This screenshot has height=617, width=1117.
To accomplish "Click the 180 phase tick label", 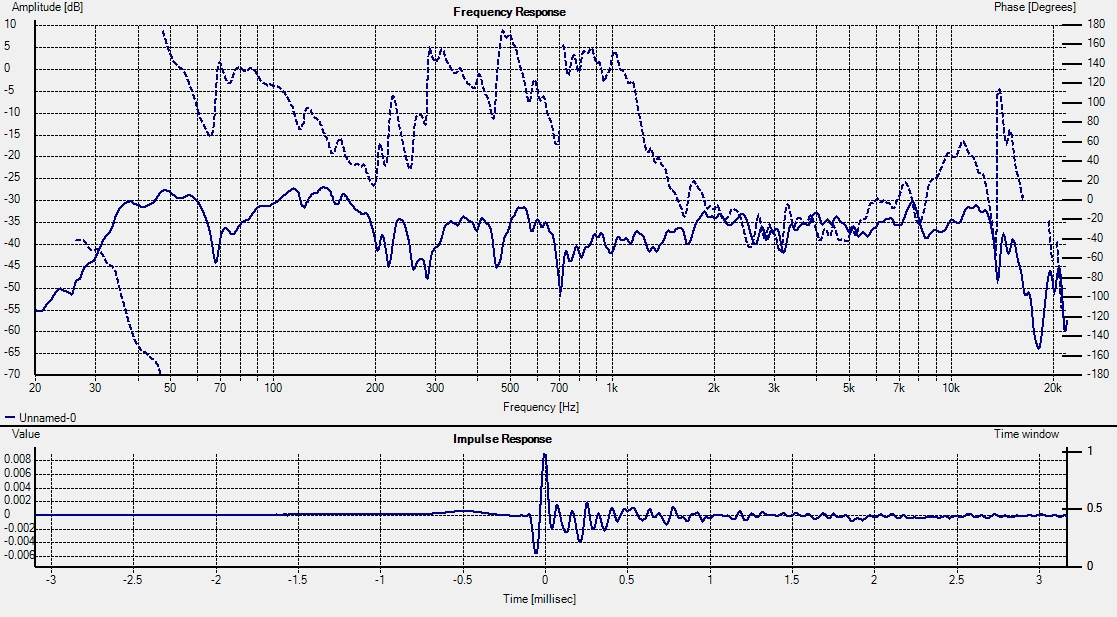I will [1095, 24].
